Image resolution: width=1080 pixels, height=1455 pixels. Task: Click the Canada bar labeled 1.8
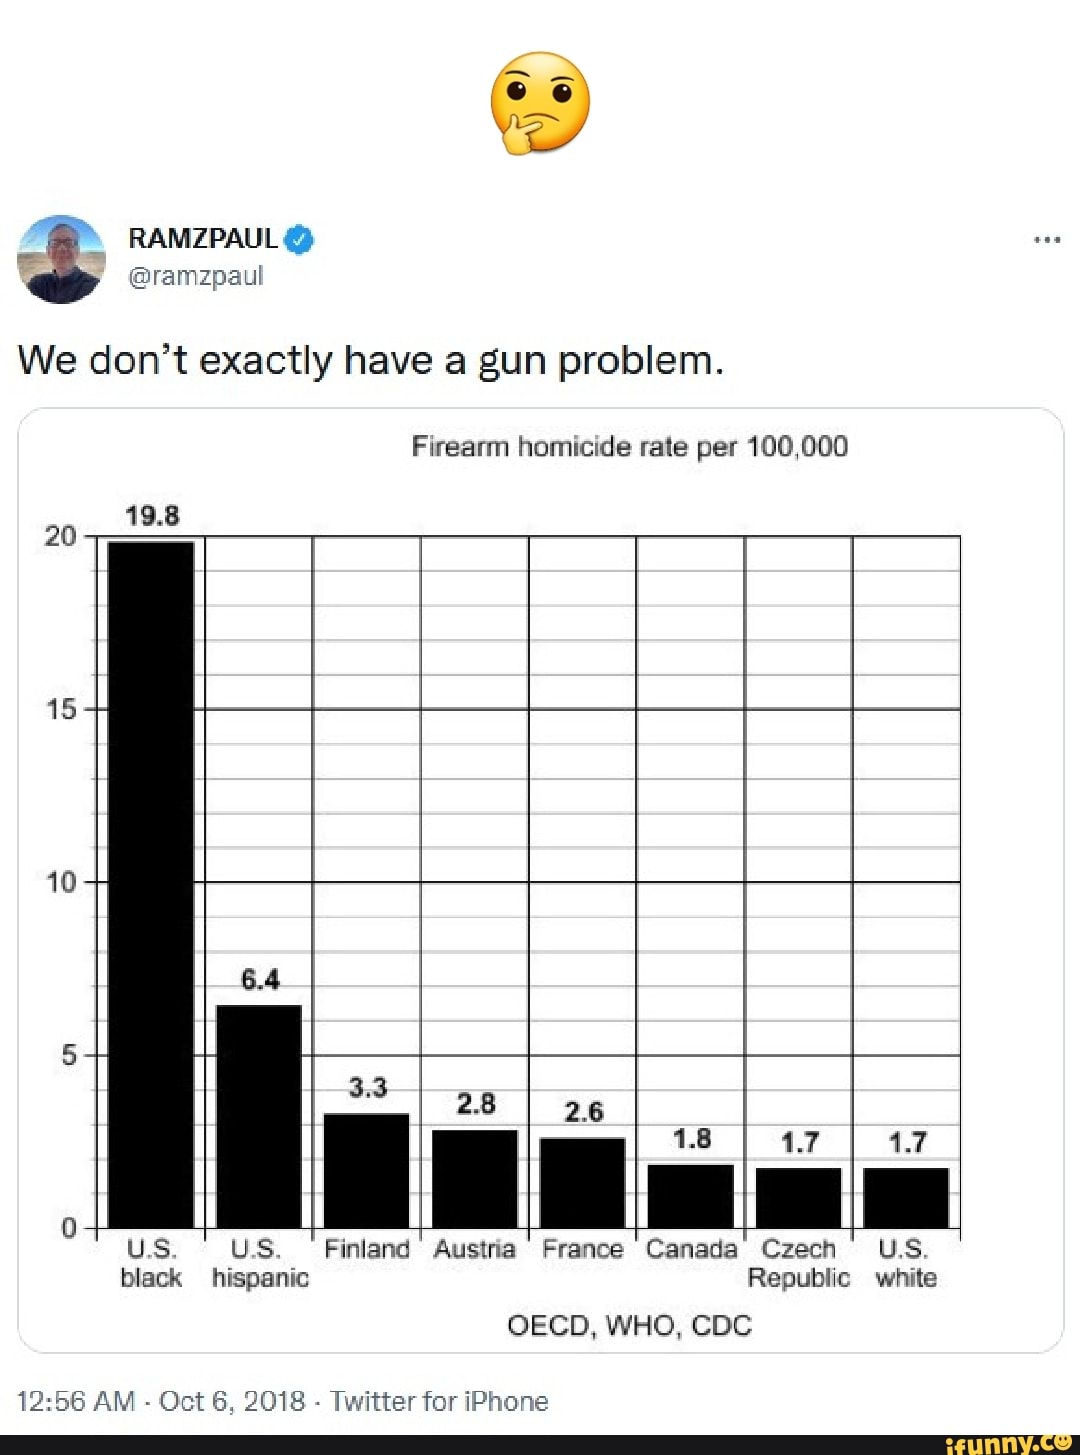[x=691, y=1196]
